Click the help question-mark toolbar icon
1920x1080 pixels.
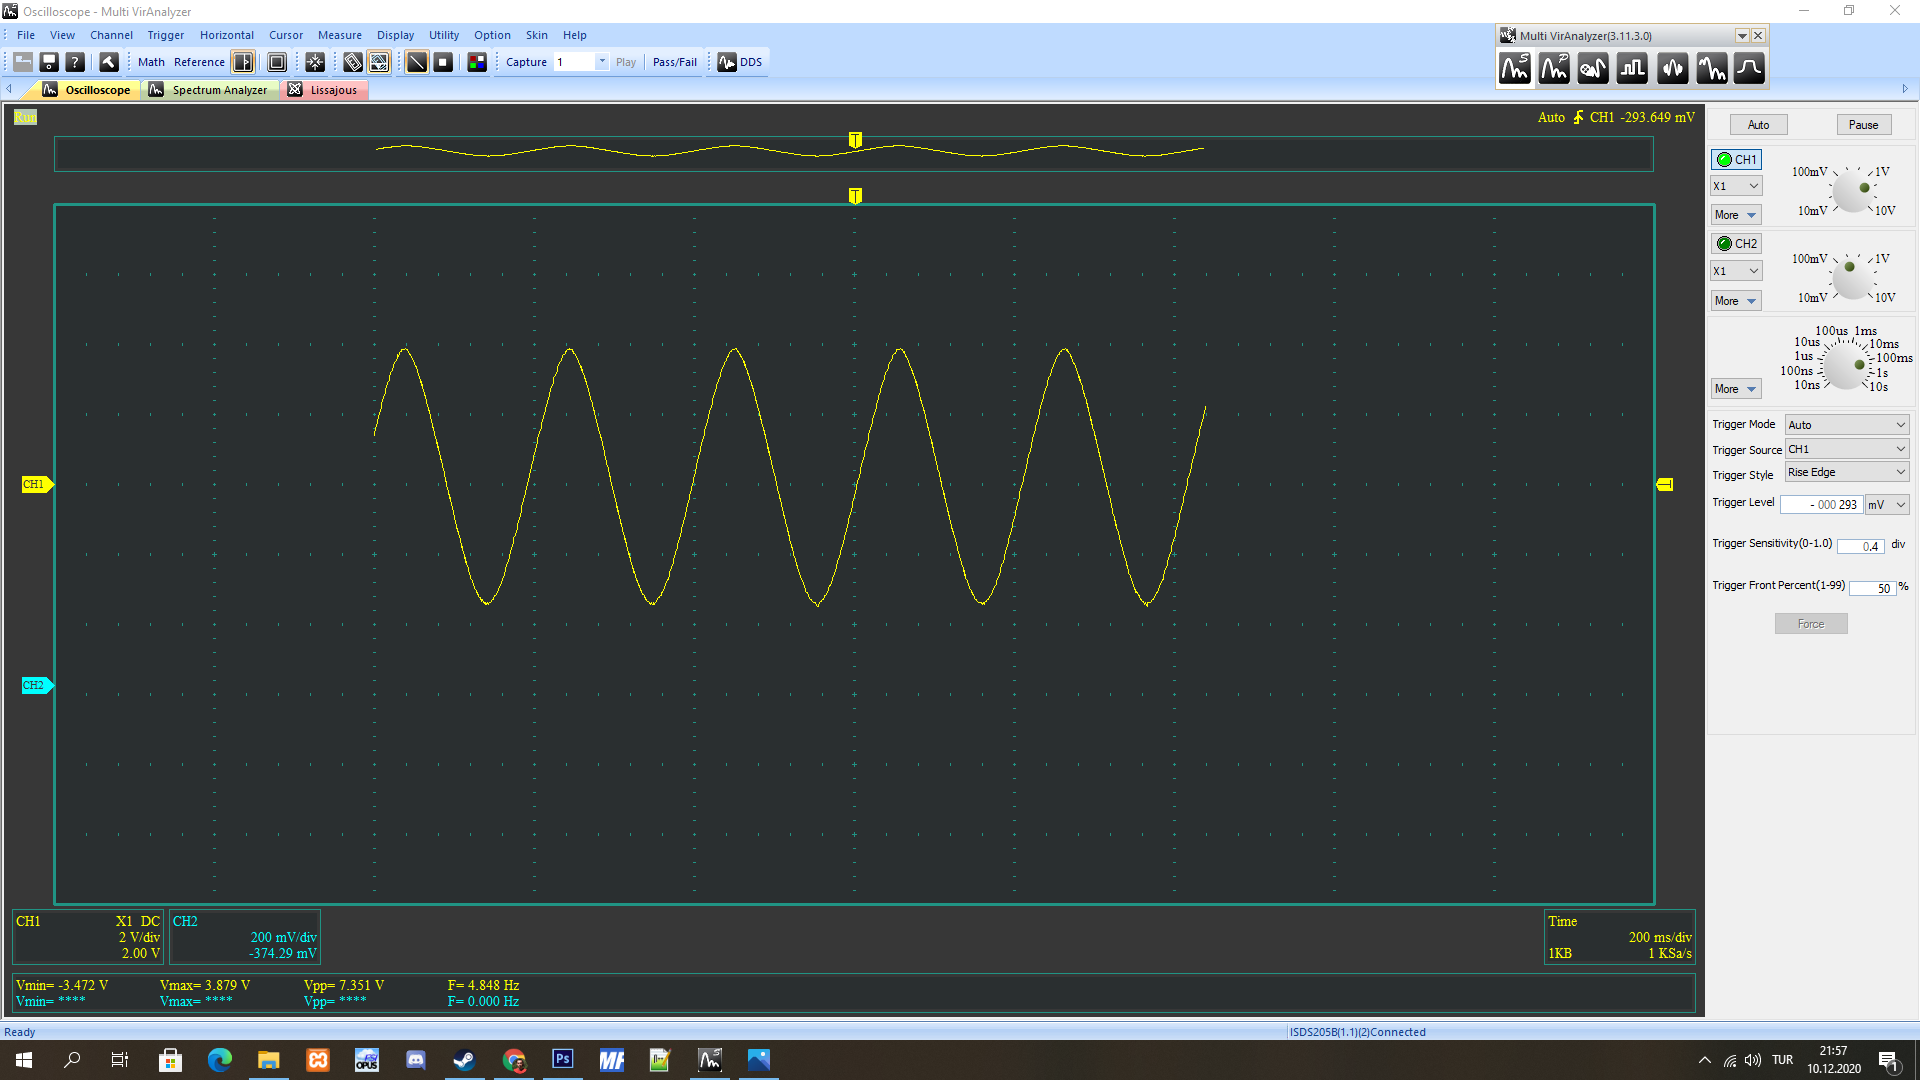pos(75,62)
